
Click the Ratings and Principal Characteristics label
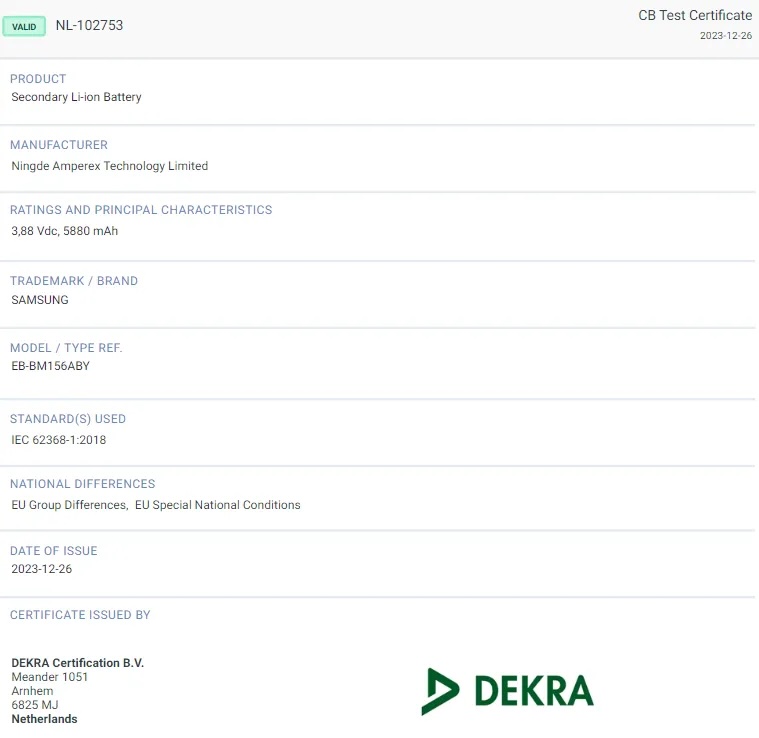141,210
